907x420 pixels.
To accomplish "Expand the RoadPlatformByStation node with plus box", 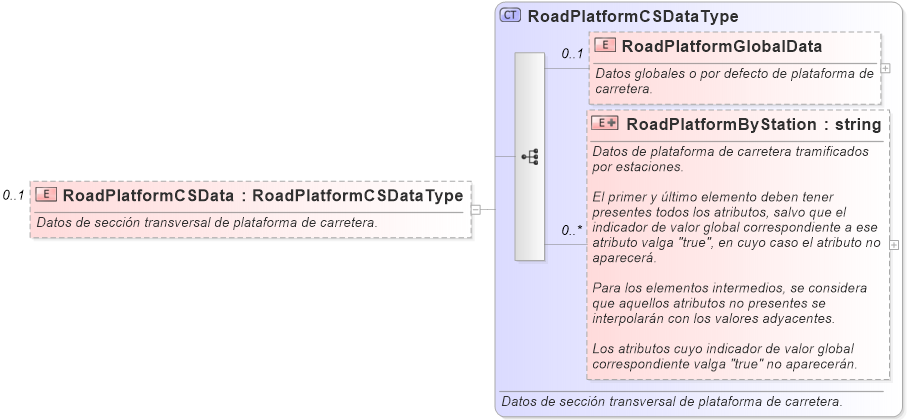I will [893, 244].
